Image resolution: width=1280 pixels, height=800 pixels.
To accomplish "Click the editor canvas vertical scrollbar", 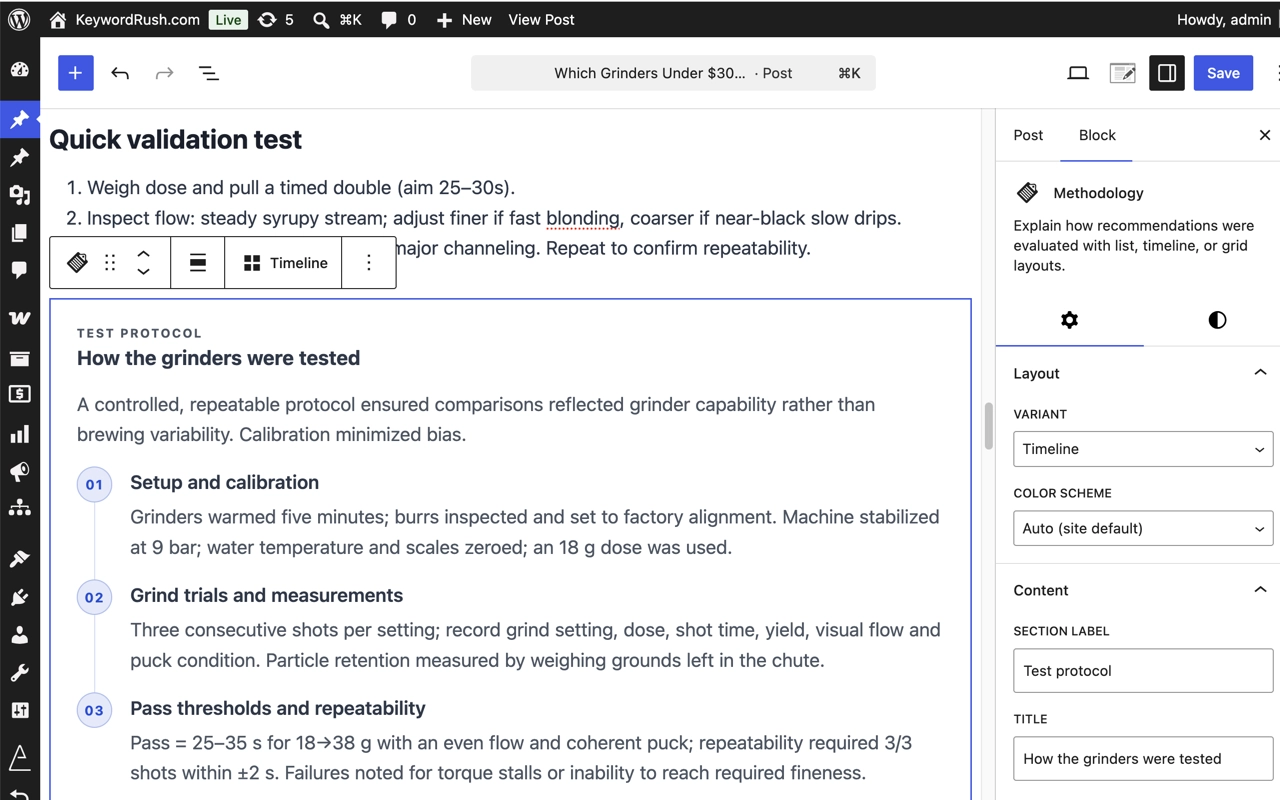I will click(x=988, y=426).
